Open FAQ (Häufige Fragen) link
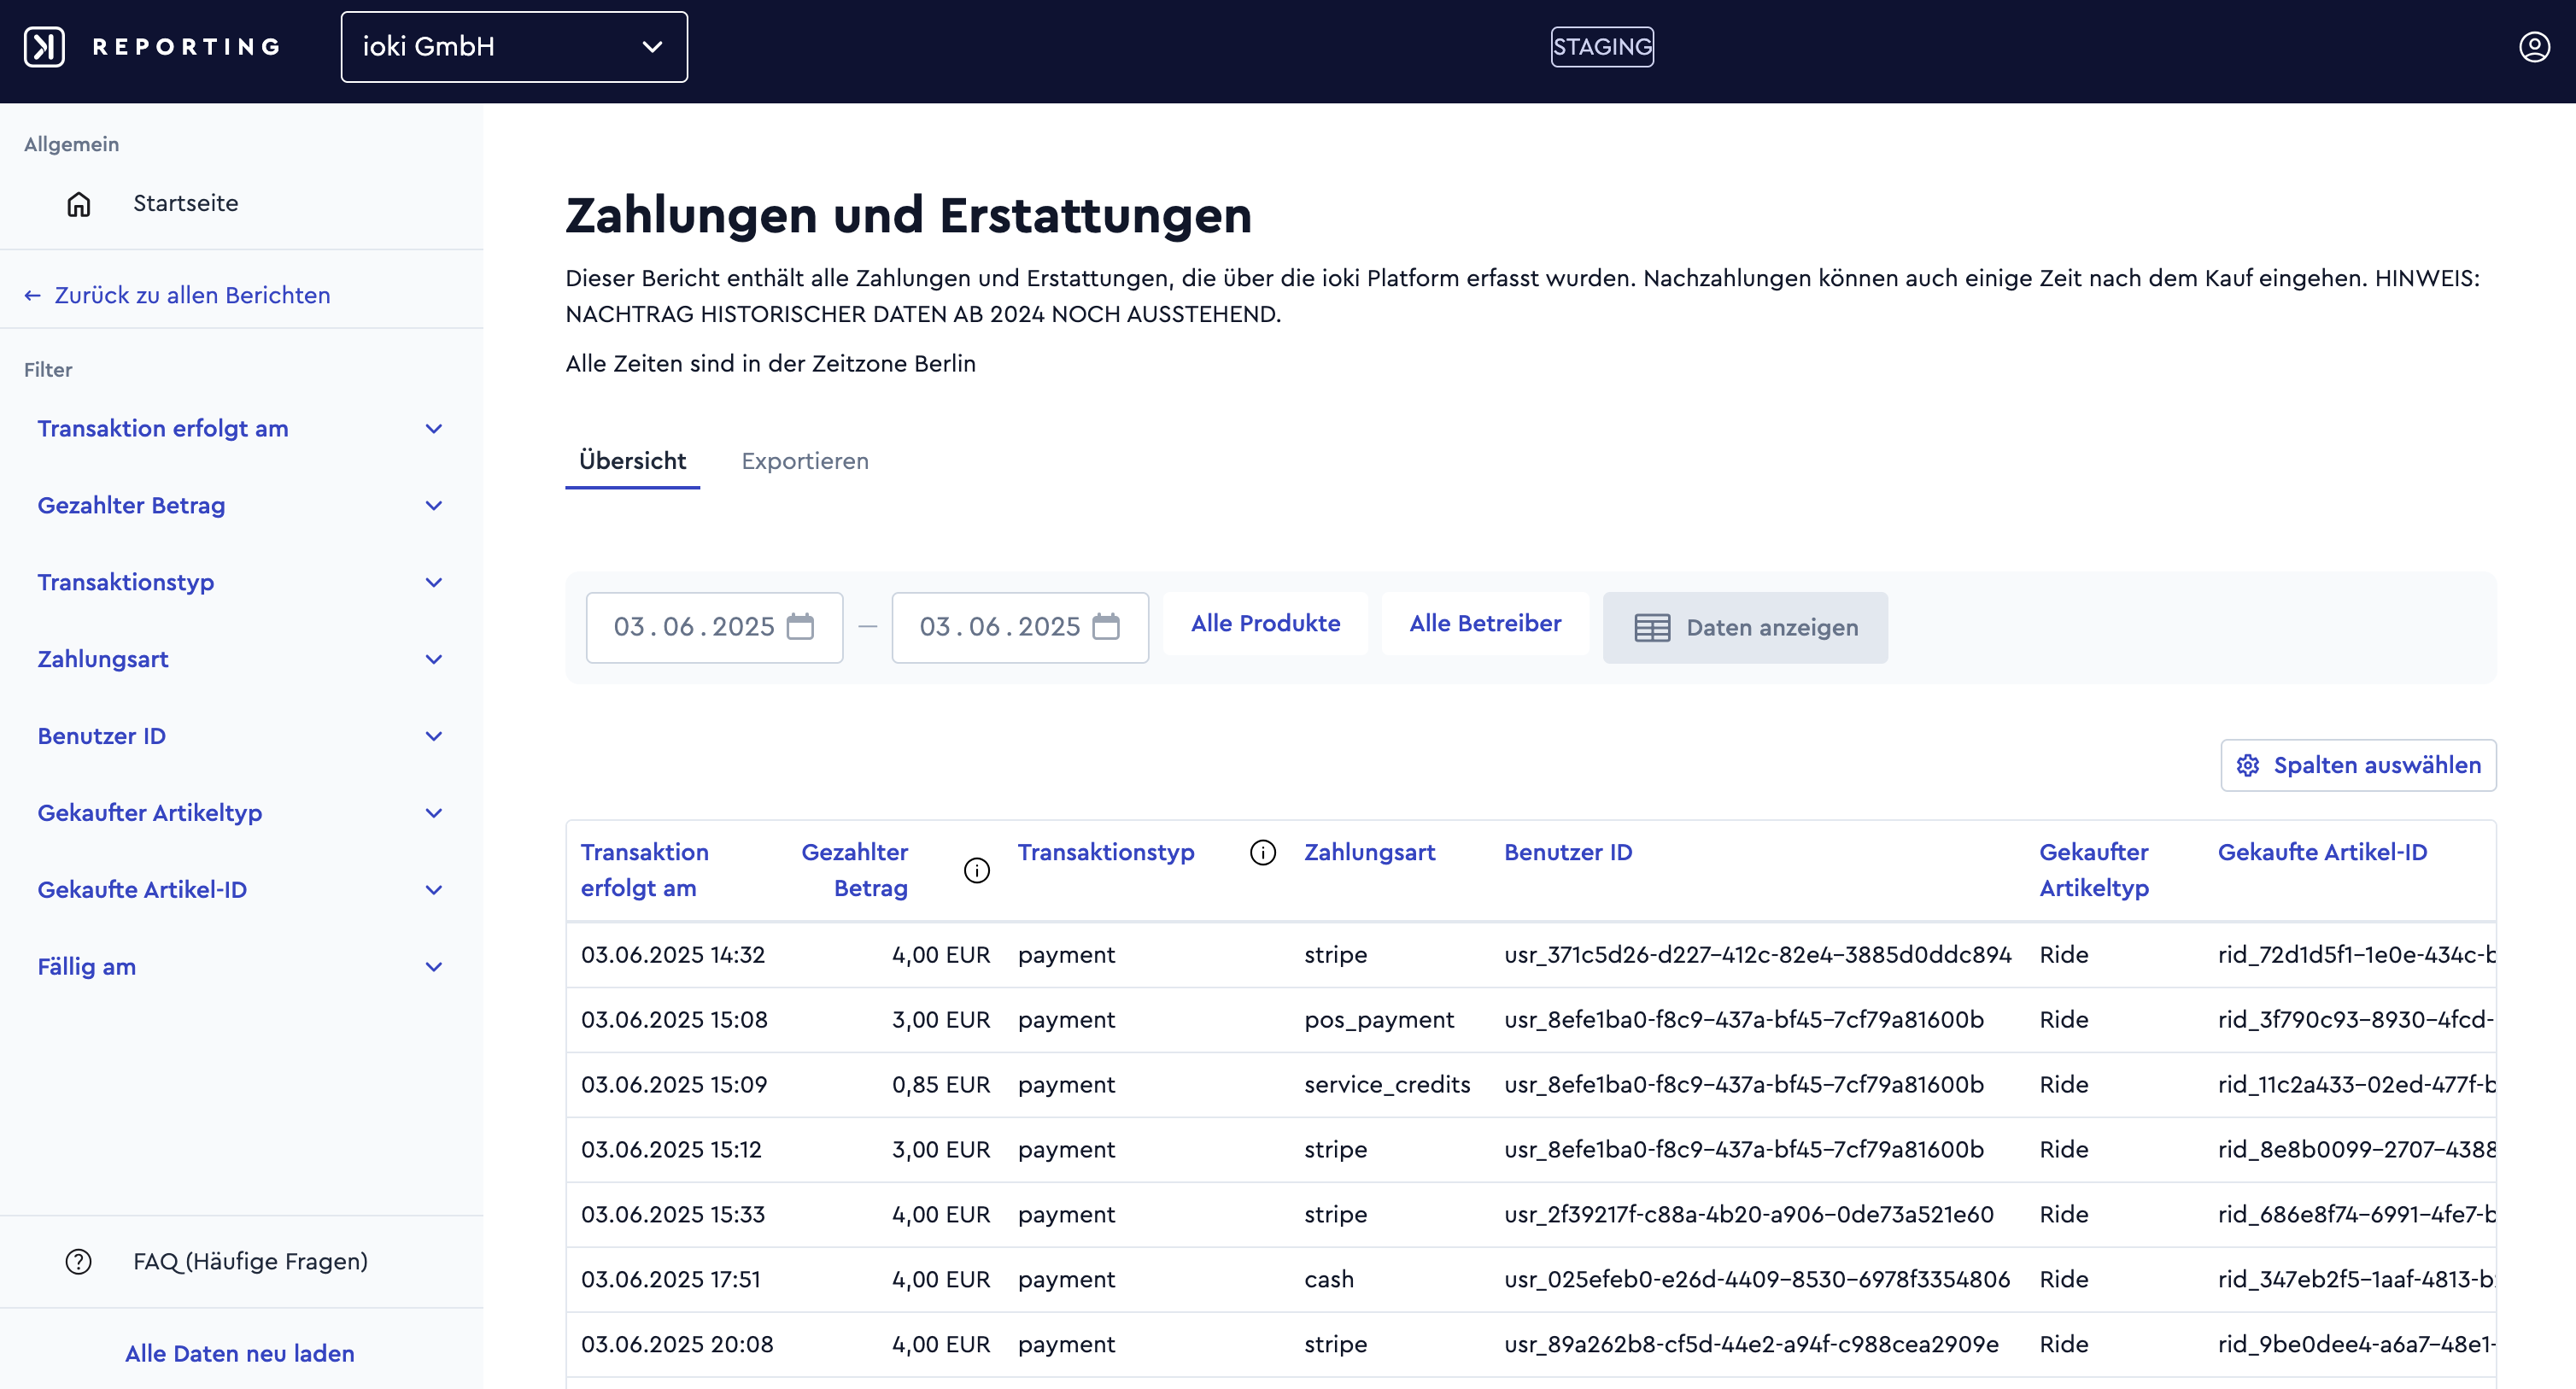 [x=250, y=1262]
